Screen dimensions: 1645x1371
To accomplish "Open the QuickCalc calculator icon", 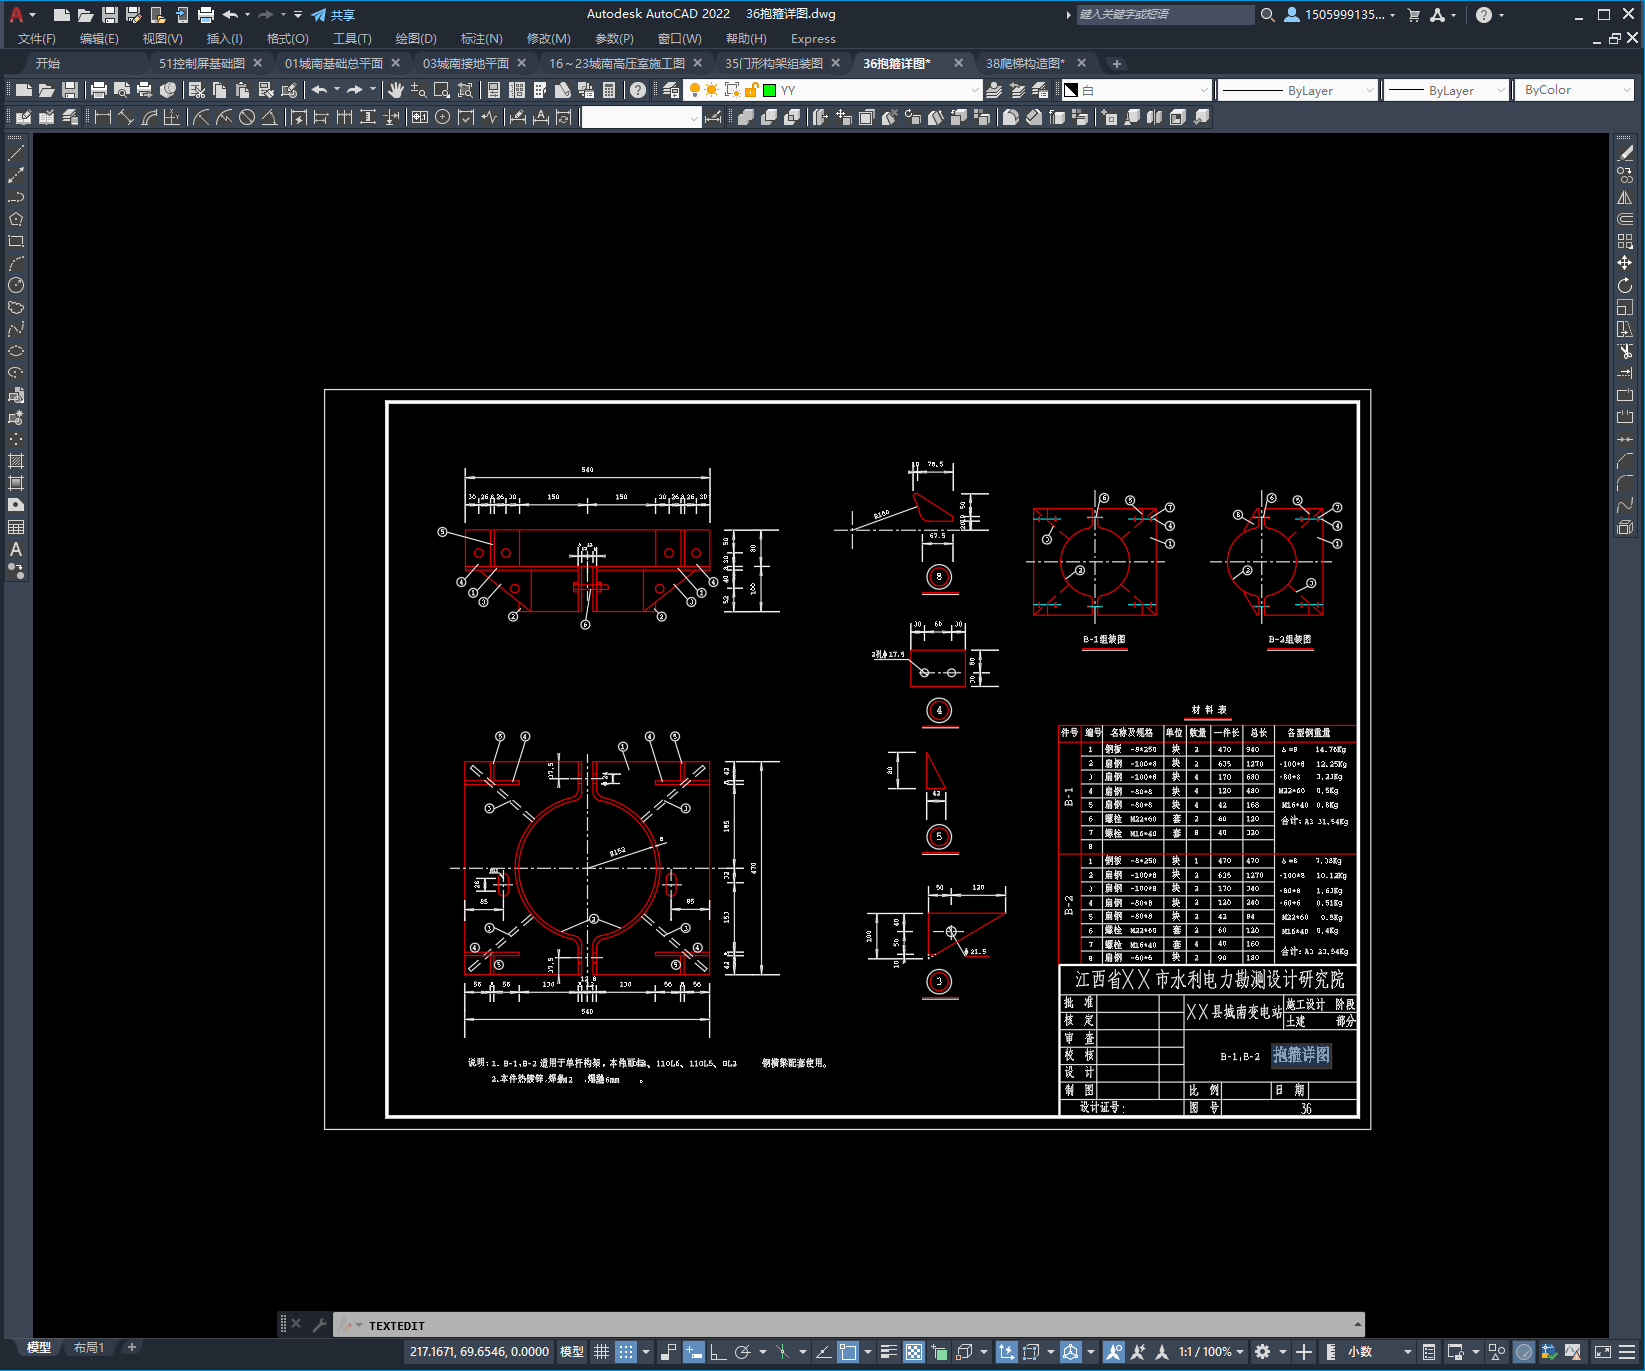I will click(609, 90).
